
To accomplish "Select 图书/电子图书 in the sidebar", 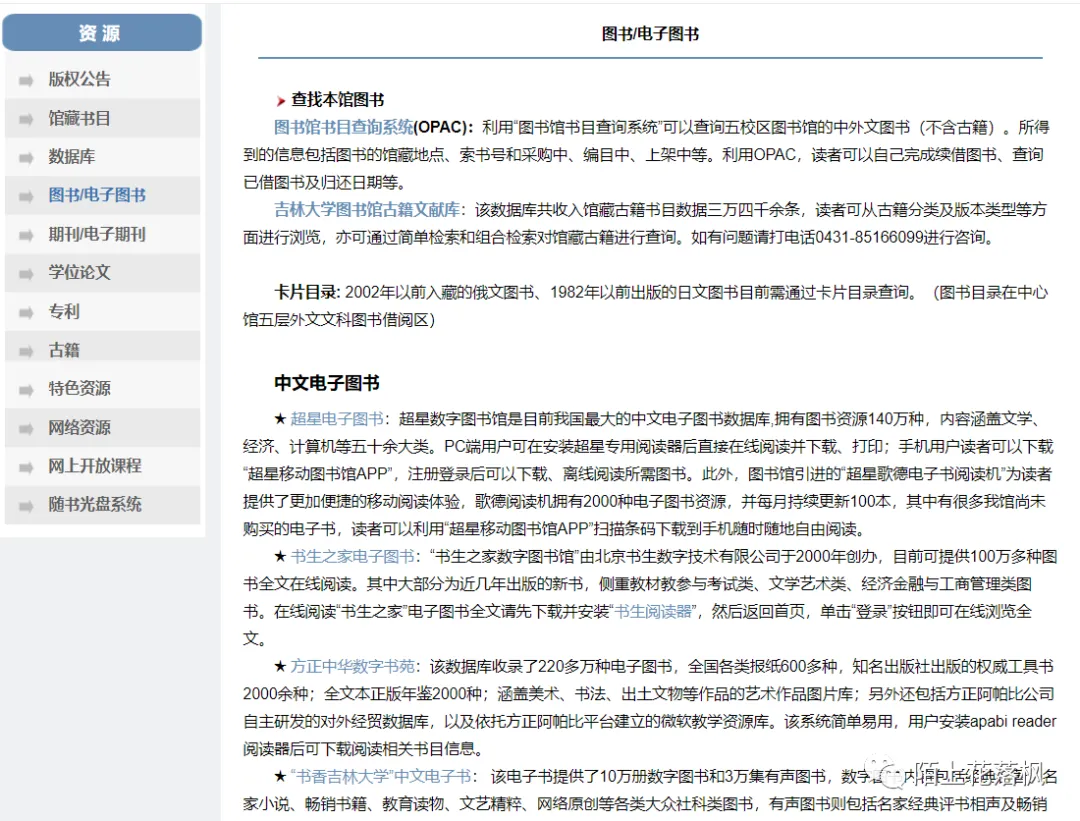I will pos(97,196).
